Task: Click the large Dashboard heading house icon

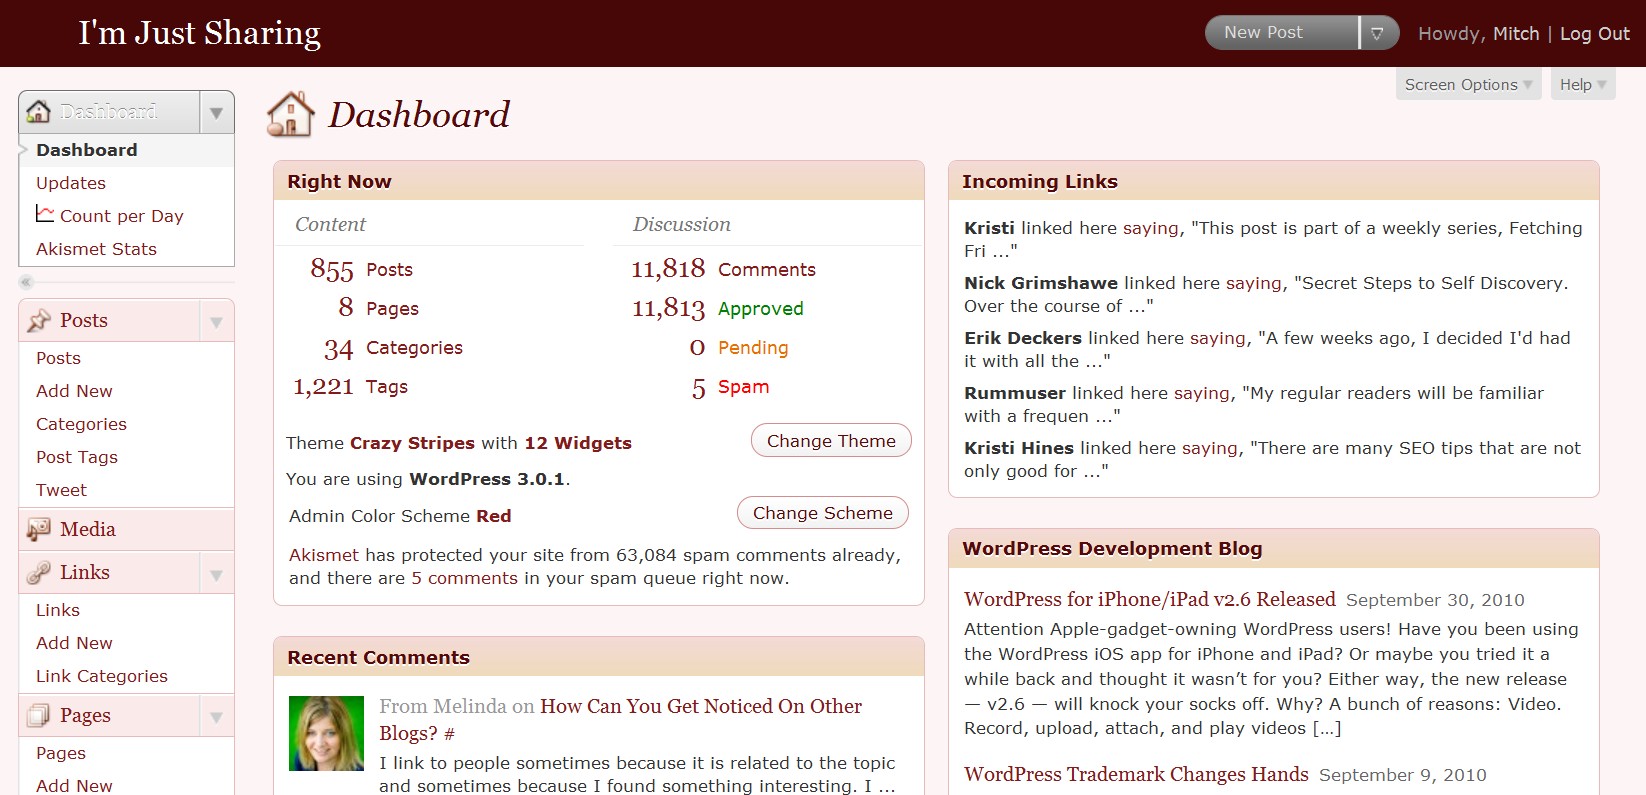Action: pos(291,115)
